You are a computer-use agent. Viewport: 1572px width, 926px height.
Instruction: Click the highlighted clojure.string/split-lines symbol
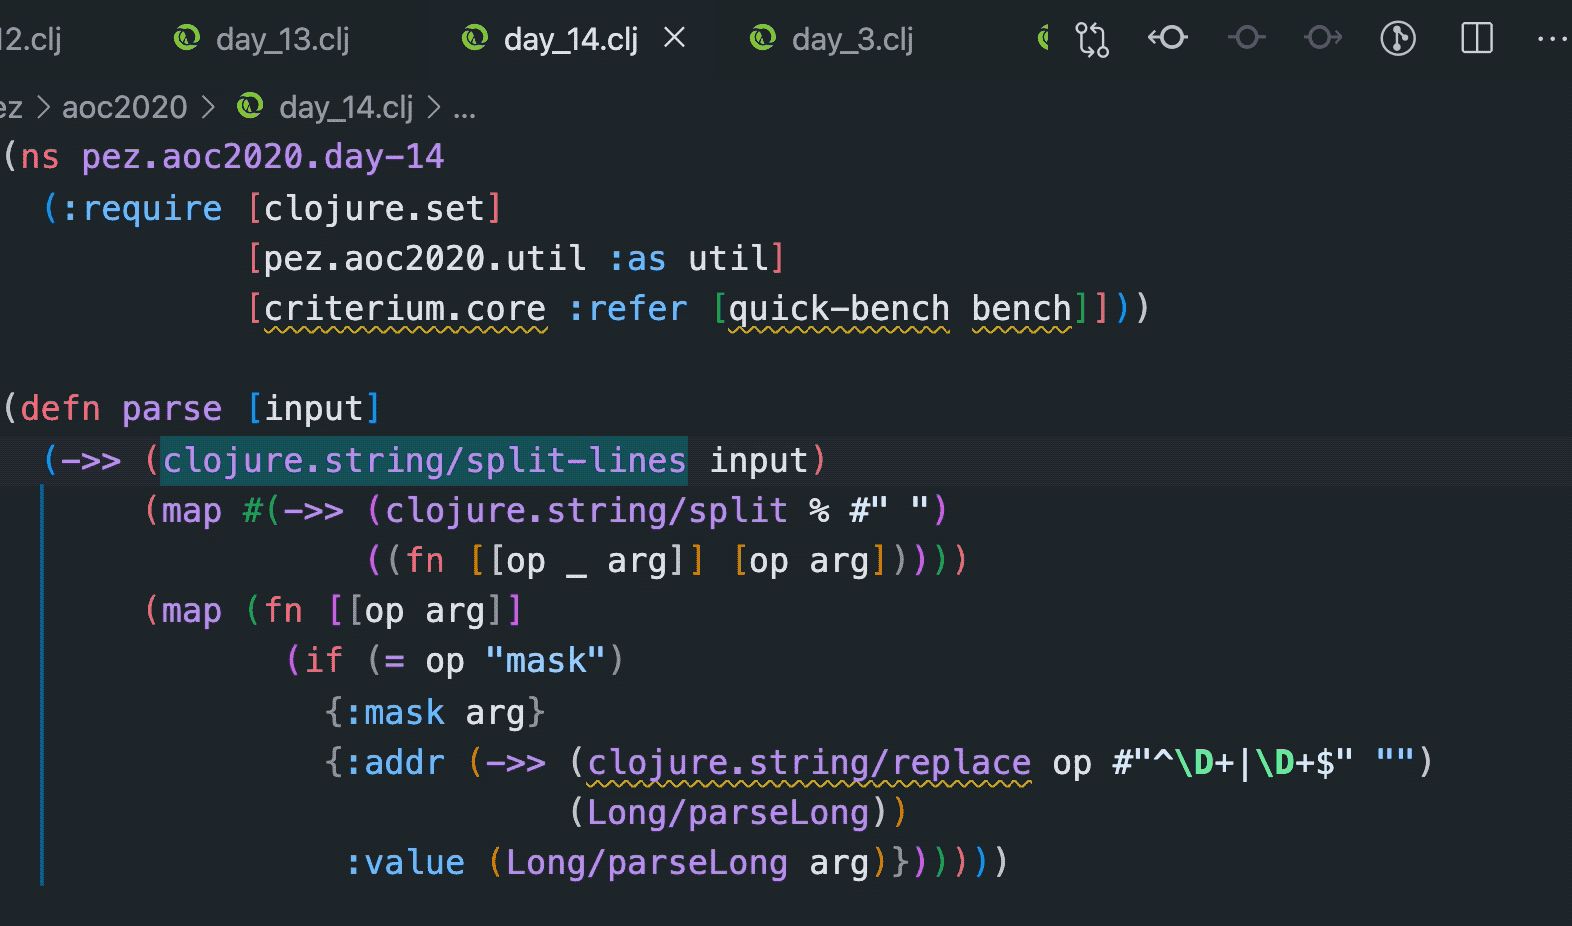coord(424,460)
